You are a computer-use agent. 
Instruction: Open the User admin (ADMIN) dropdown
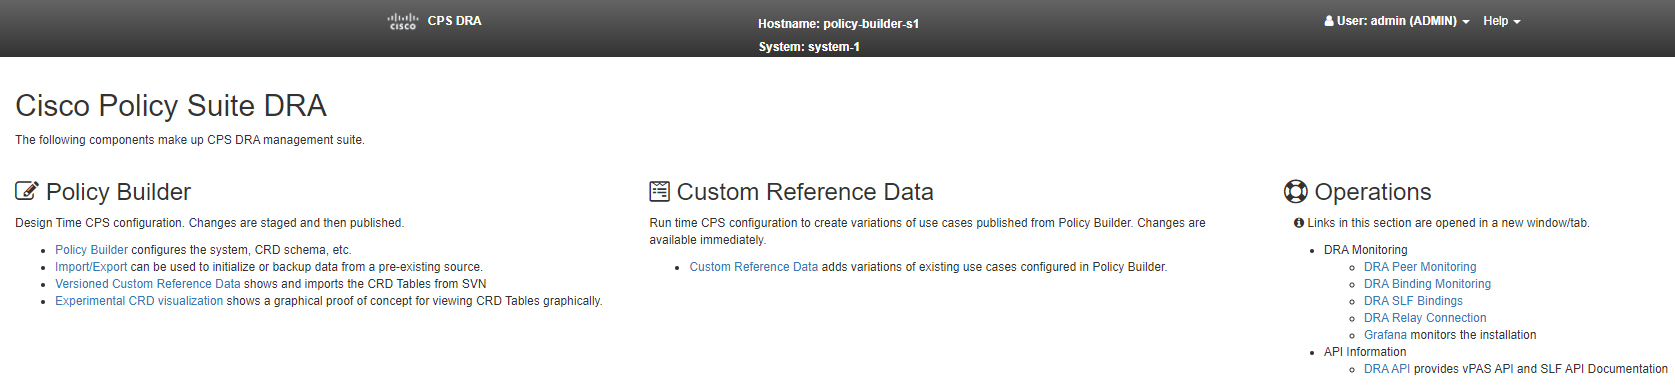click(1397, 21)
